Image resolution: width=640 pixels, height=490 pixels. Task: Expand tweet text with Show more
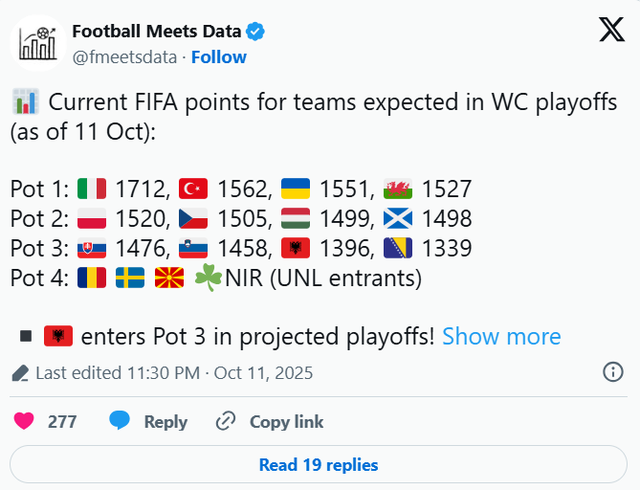(501, 336)
